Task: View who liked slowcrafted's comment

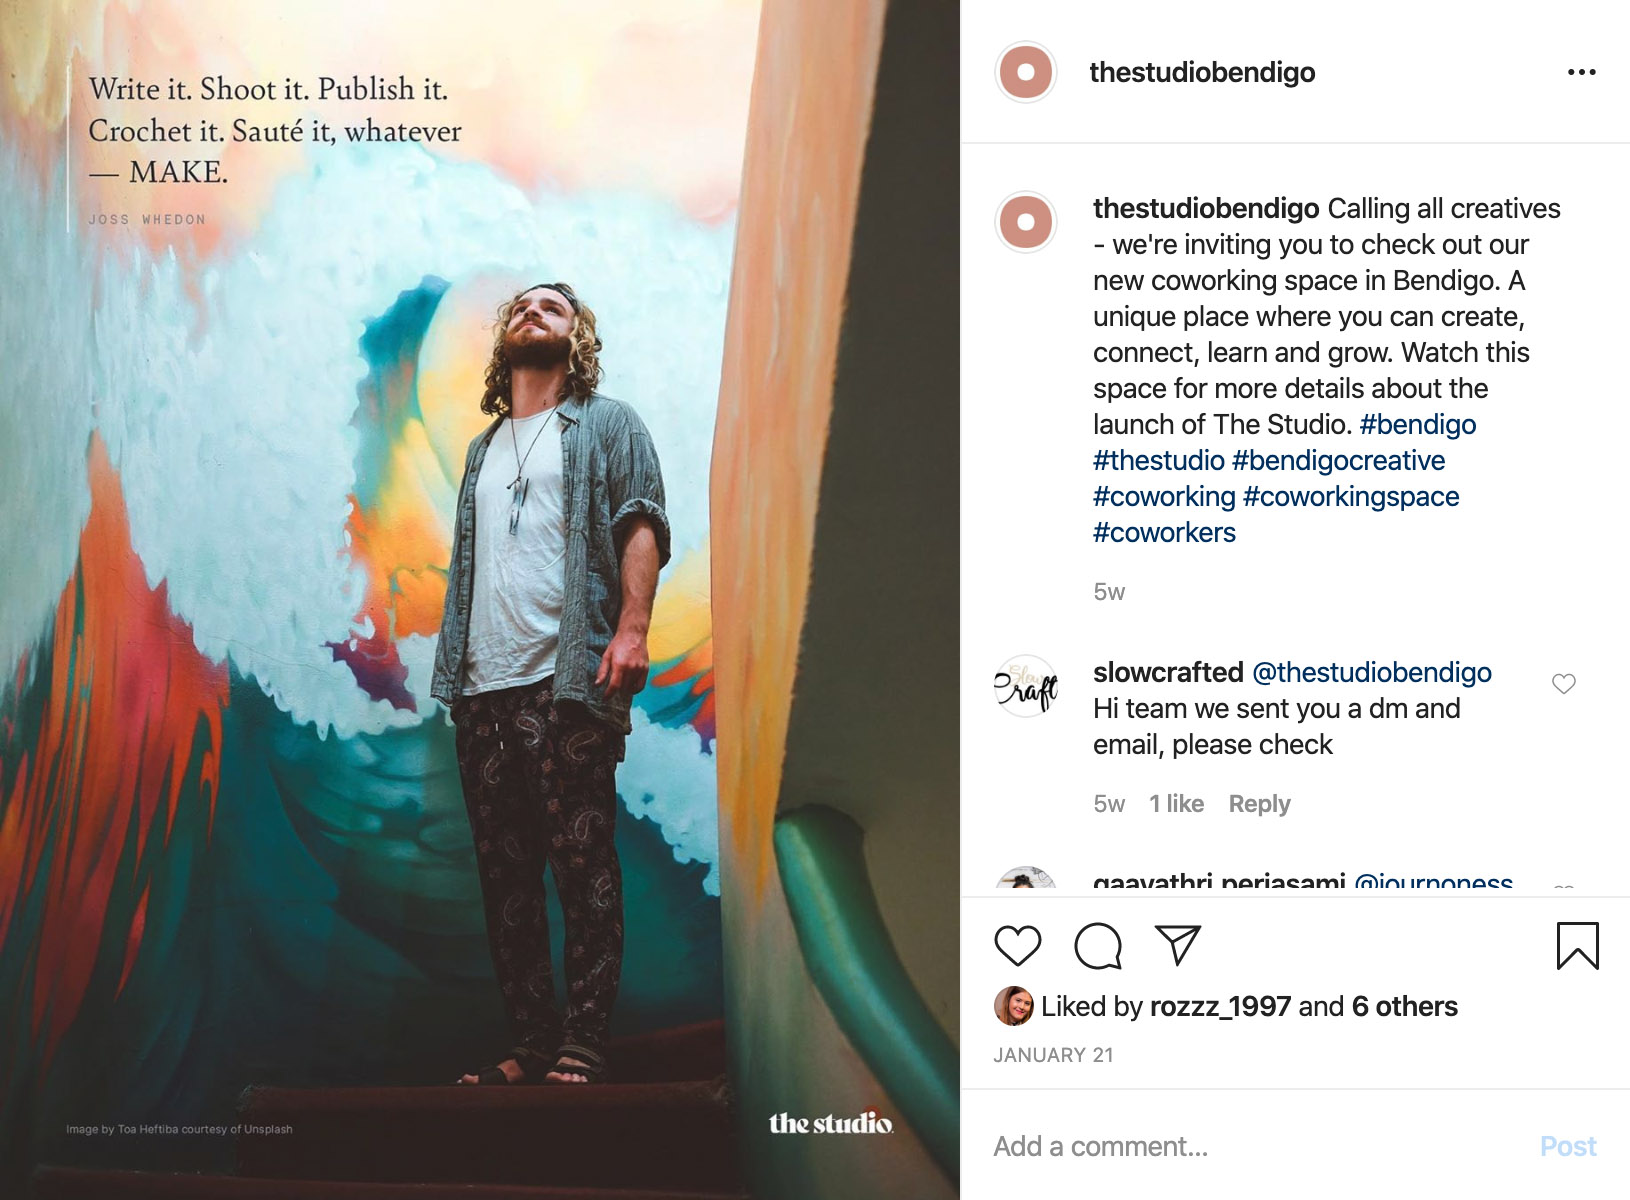Action: (1176, 804)
